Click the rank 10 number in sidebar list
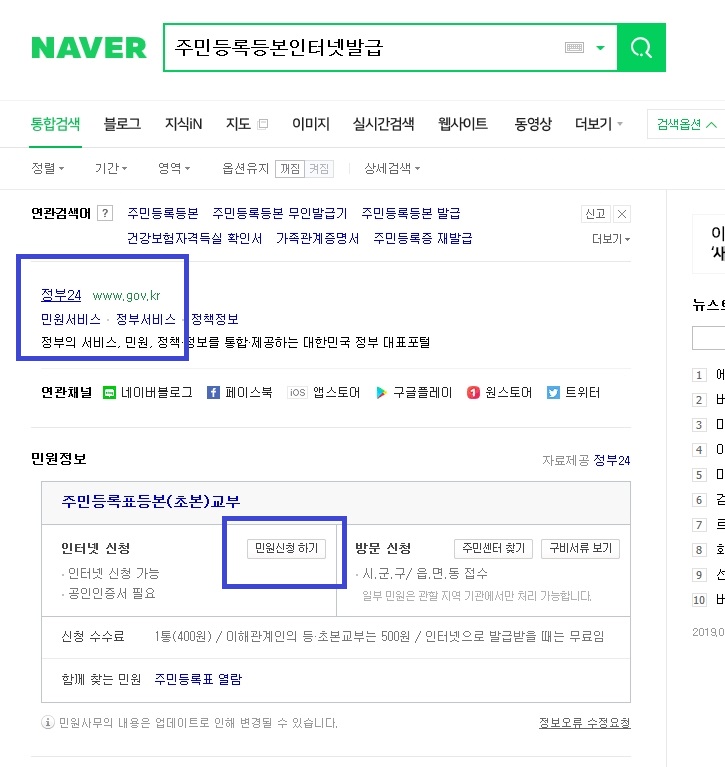 (700, 600)
